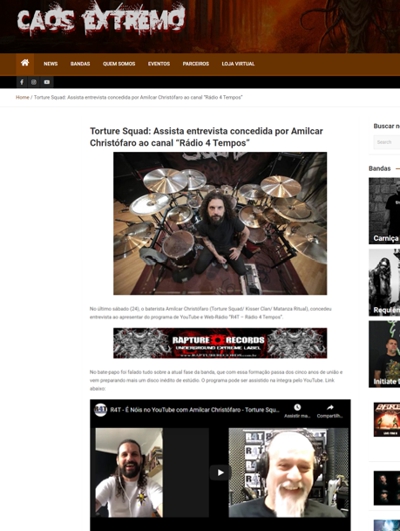Open the EVENTOS menu item
Screen dimensions: 400x531
click(x=159, y=64)
